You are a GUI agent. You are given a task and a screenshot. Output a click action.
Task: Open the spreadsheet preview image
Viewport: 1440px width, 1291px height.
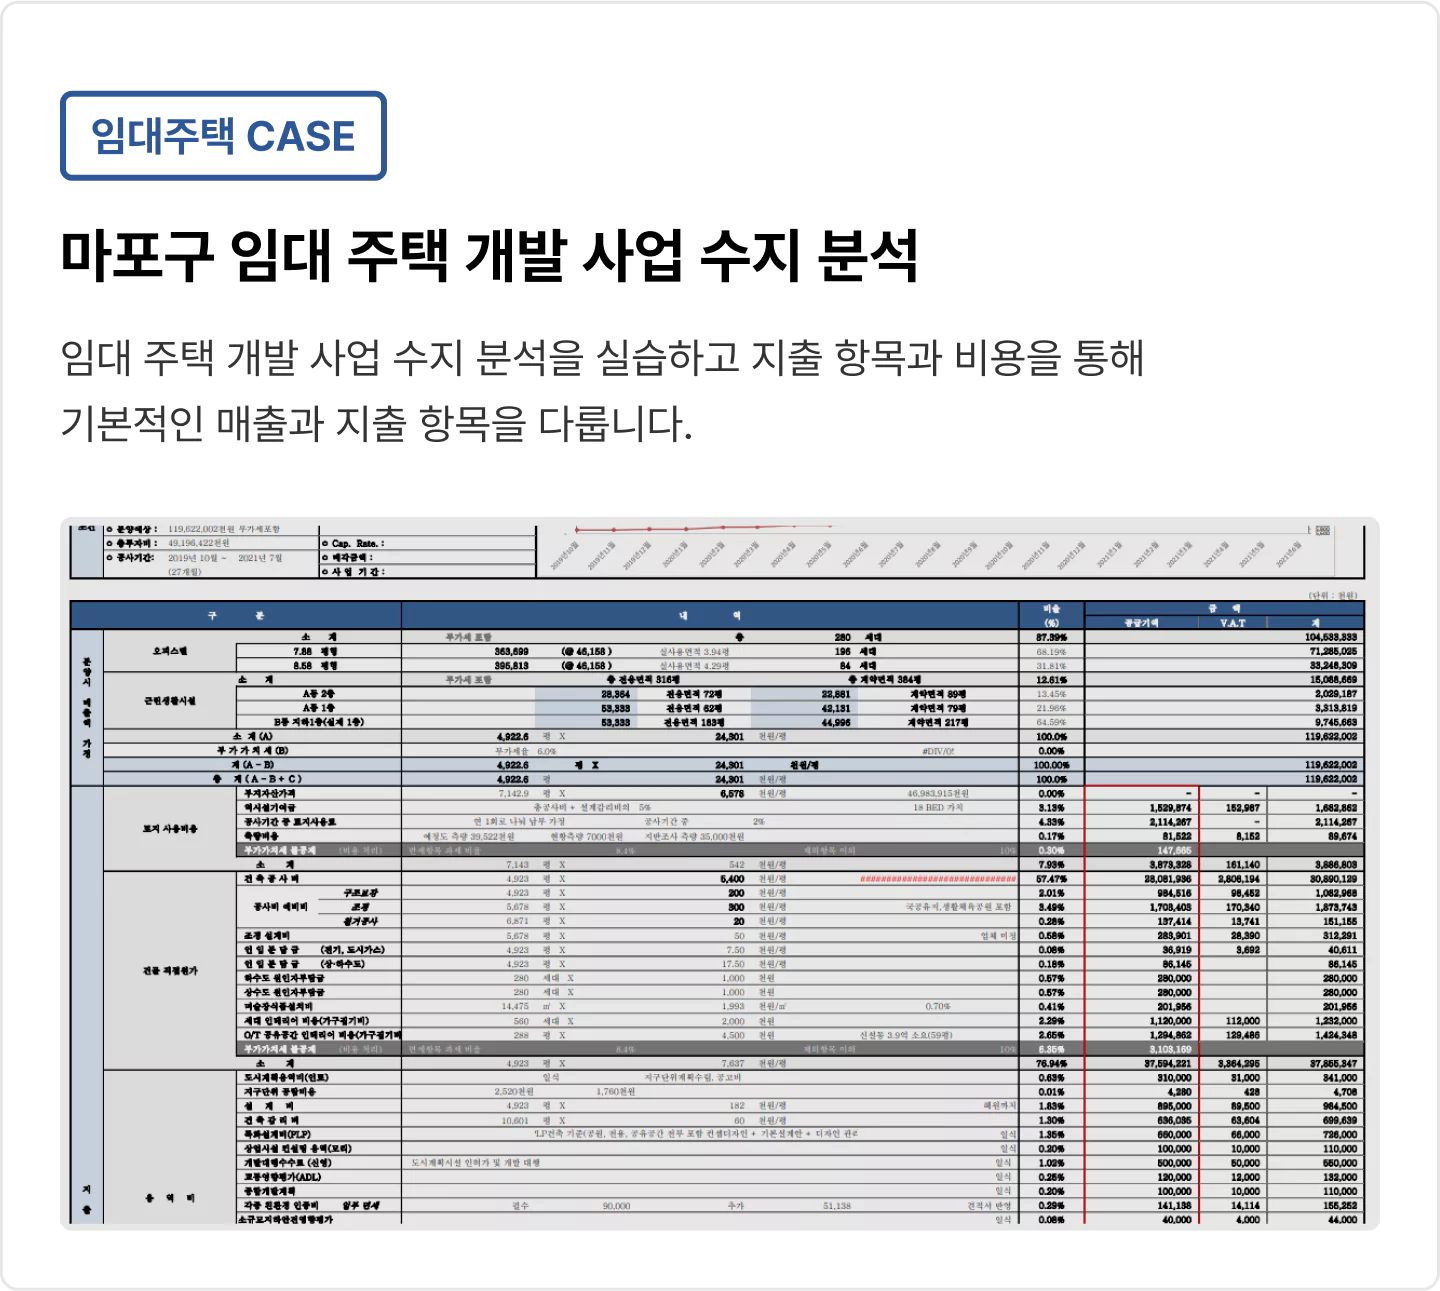720,873
